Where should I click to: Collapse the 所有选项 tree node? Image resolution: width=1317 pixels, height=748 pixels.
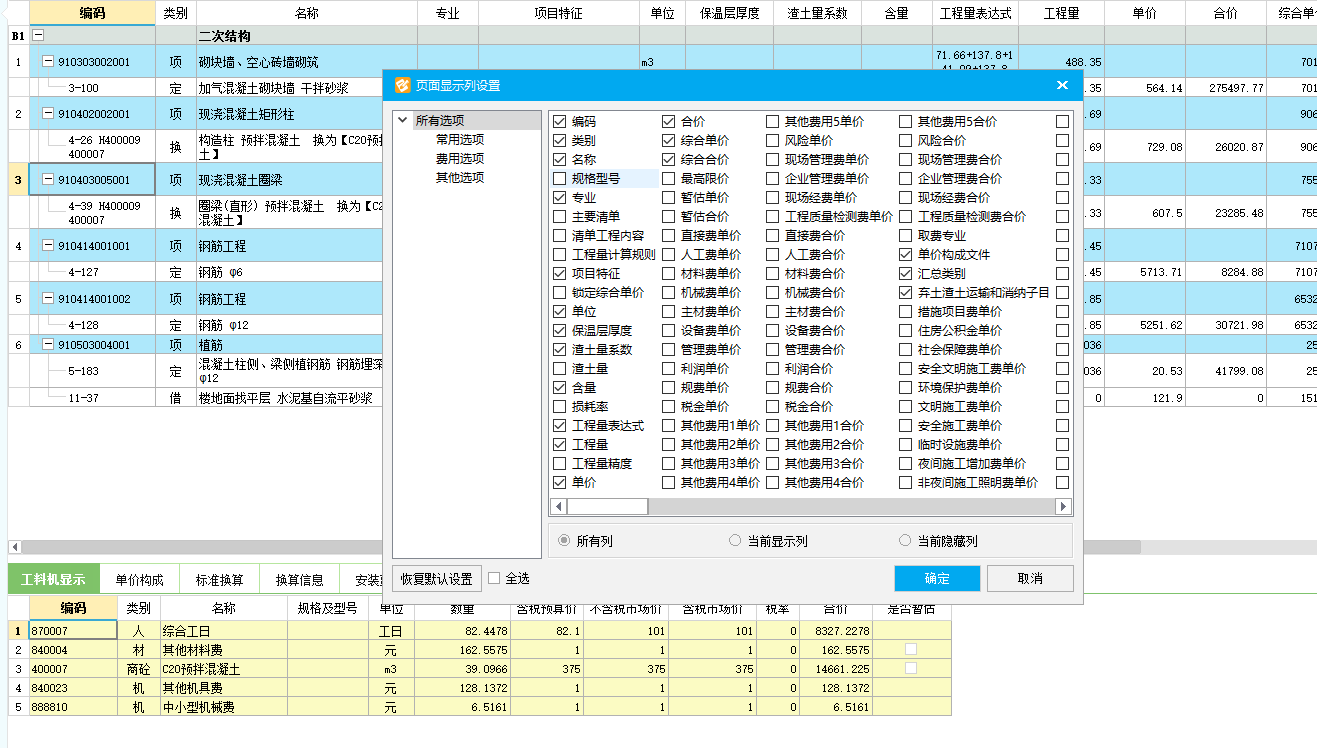pos(402,121)
